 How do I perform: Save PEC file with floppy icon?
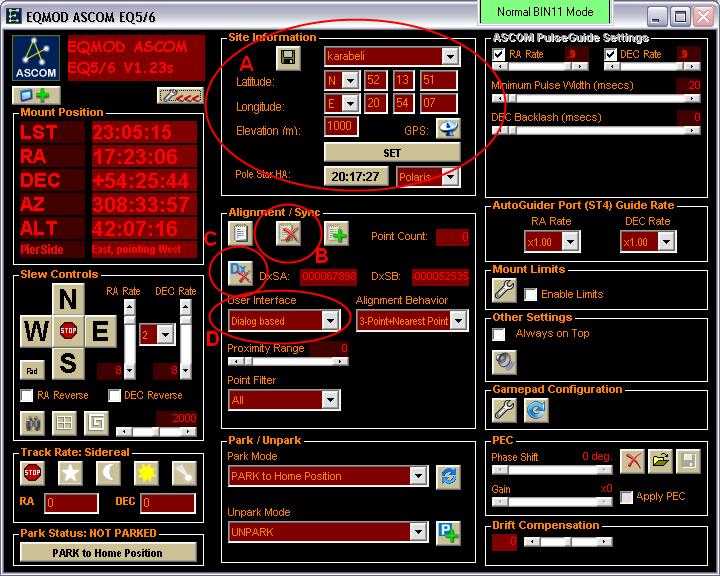(688, 461)
